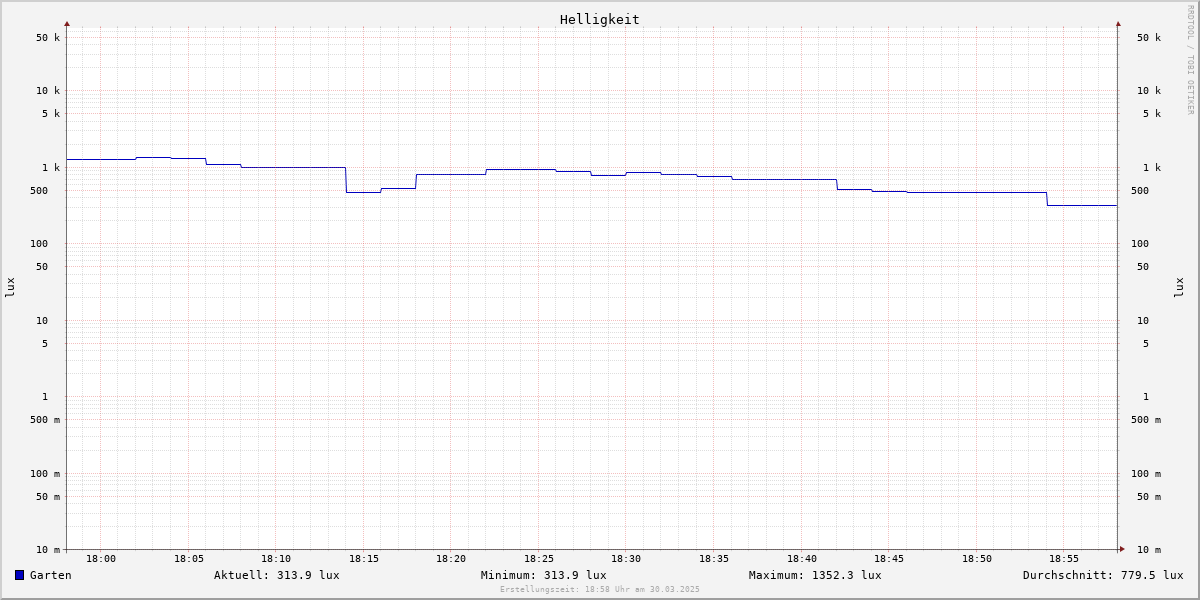Screen dimensions: 1200x600
Task: Click the 18:00 time axis label
Action: [x=101, y=559]
